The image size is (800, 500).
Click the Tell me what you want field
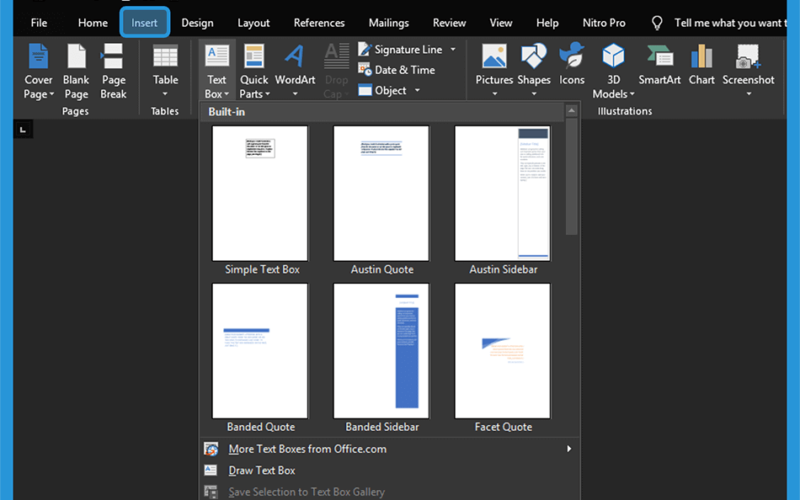[x=730, y=23]
